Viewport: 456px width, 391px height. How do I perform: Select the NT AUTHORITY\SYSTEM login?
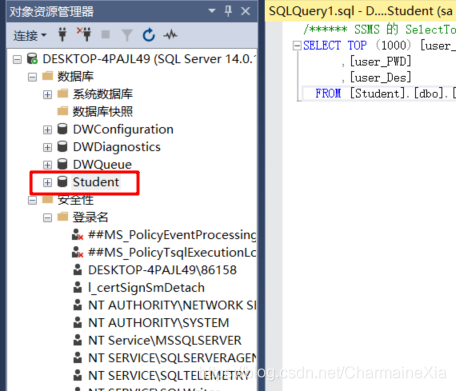(x=158, y=323)
